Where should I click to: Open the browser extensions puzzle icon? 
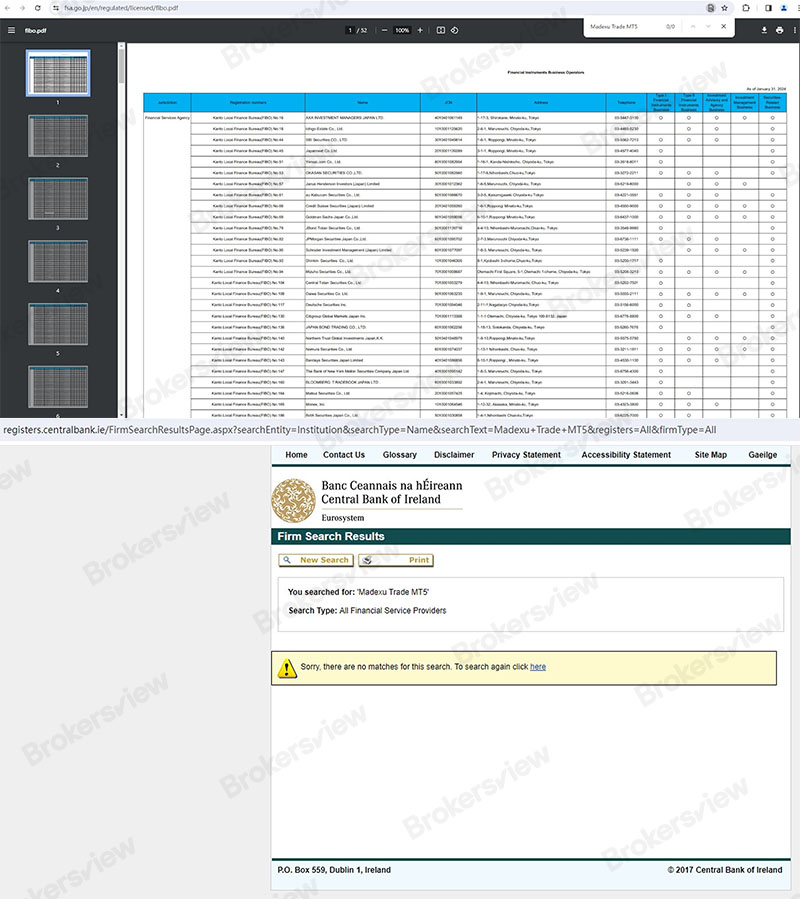click(746, 8)
